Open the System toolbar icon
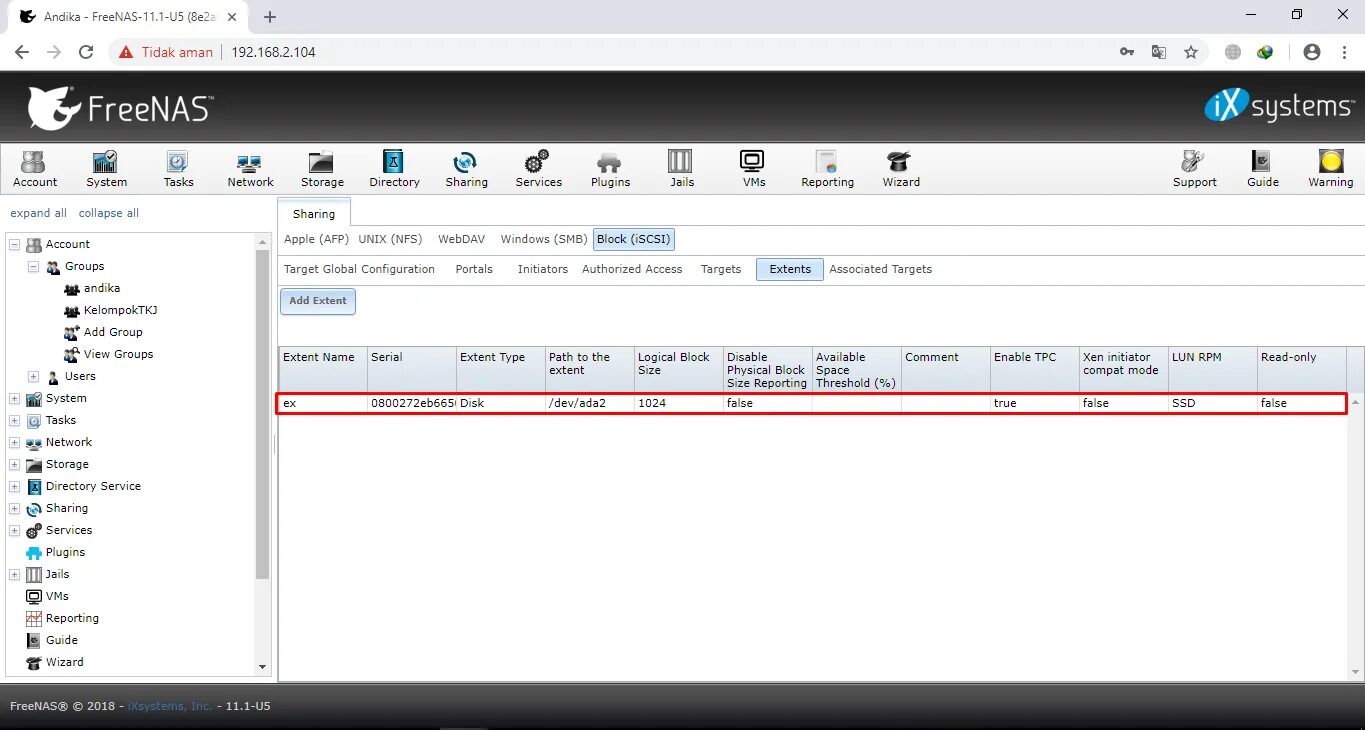The width and height of the screenshot is (1365, 730). (106, 168)
